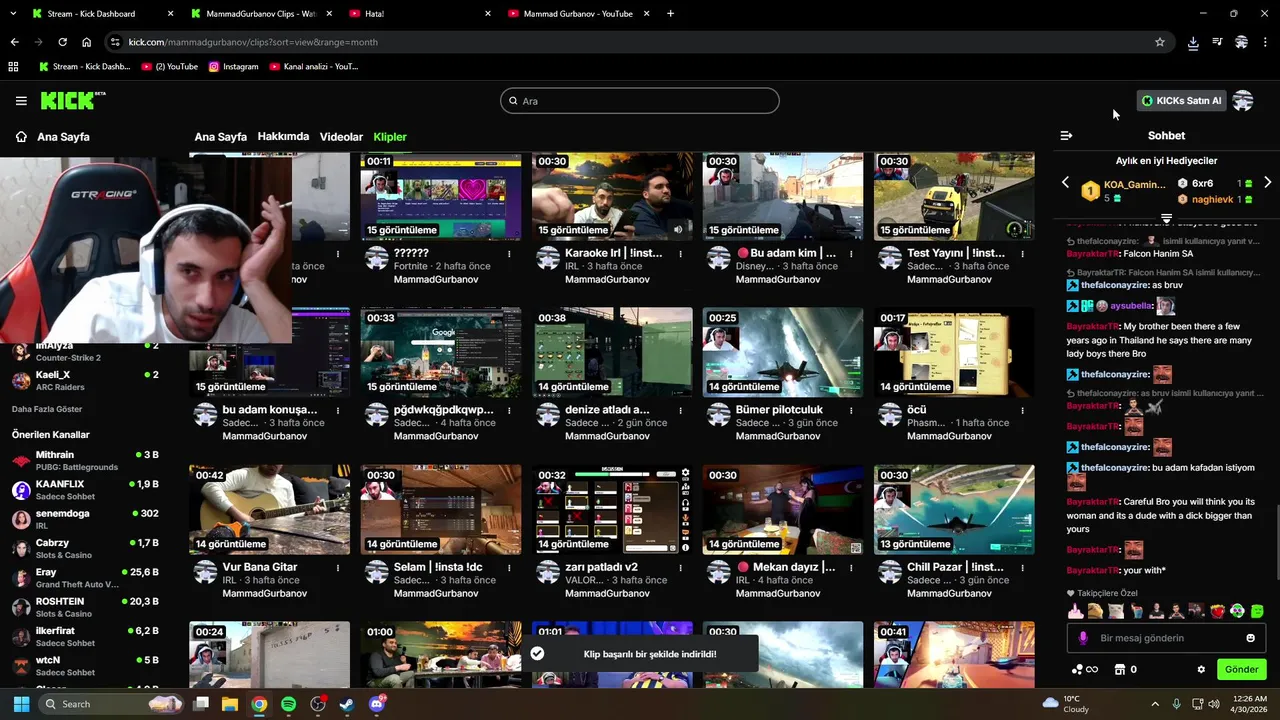Open the emoji picker in message box
Image resolution: width=1280 pixels, height=720 pixels.
point(1250,638)
